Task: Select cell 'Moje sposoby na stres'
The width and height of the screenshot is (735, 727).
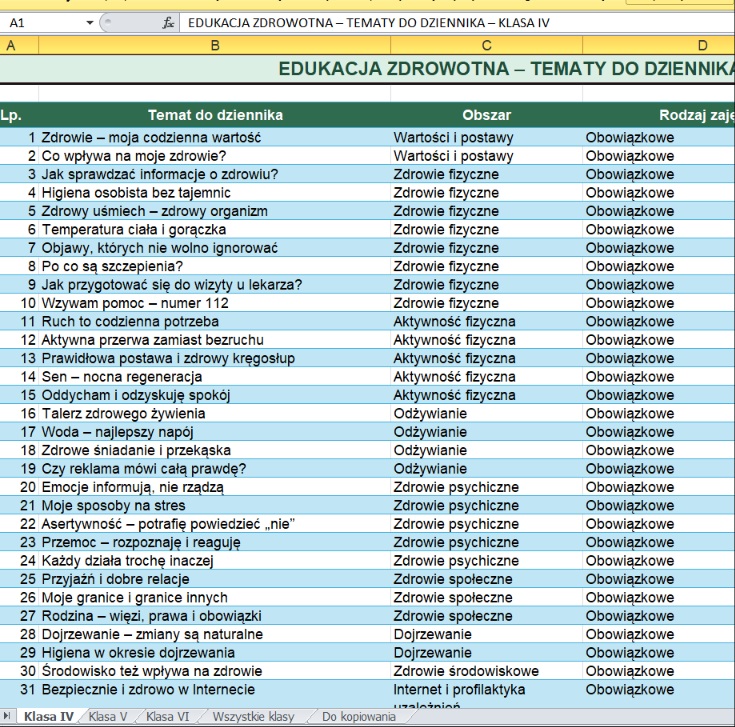Action: tap(215, 505)
